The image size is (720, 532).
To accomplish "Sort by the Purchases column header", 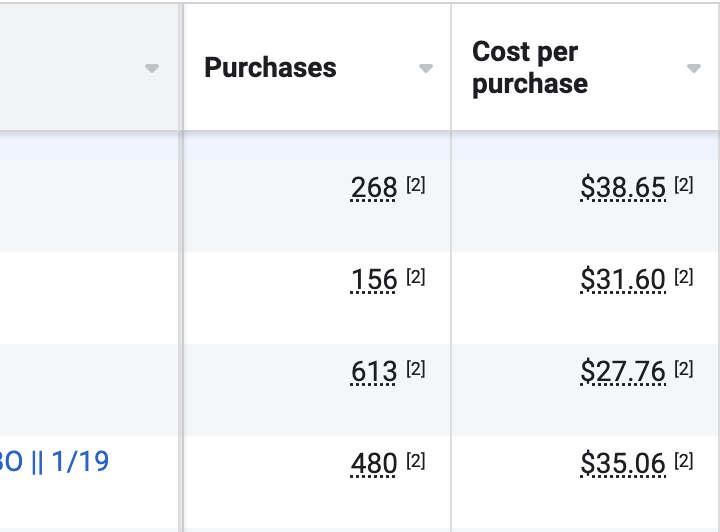I will point(270,68).
